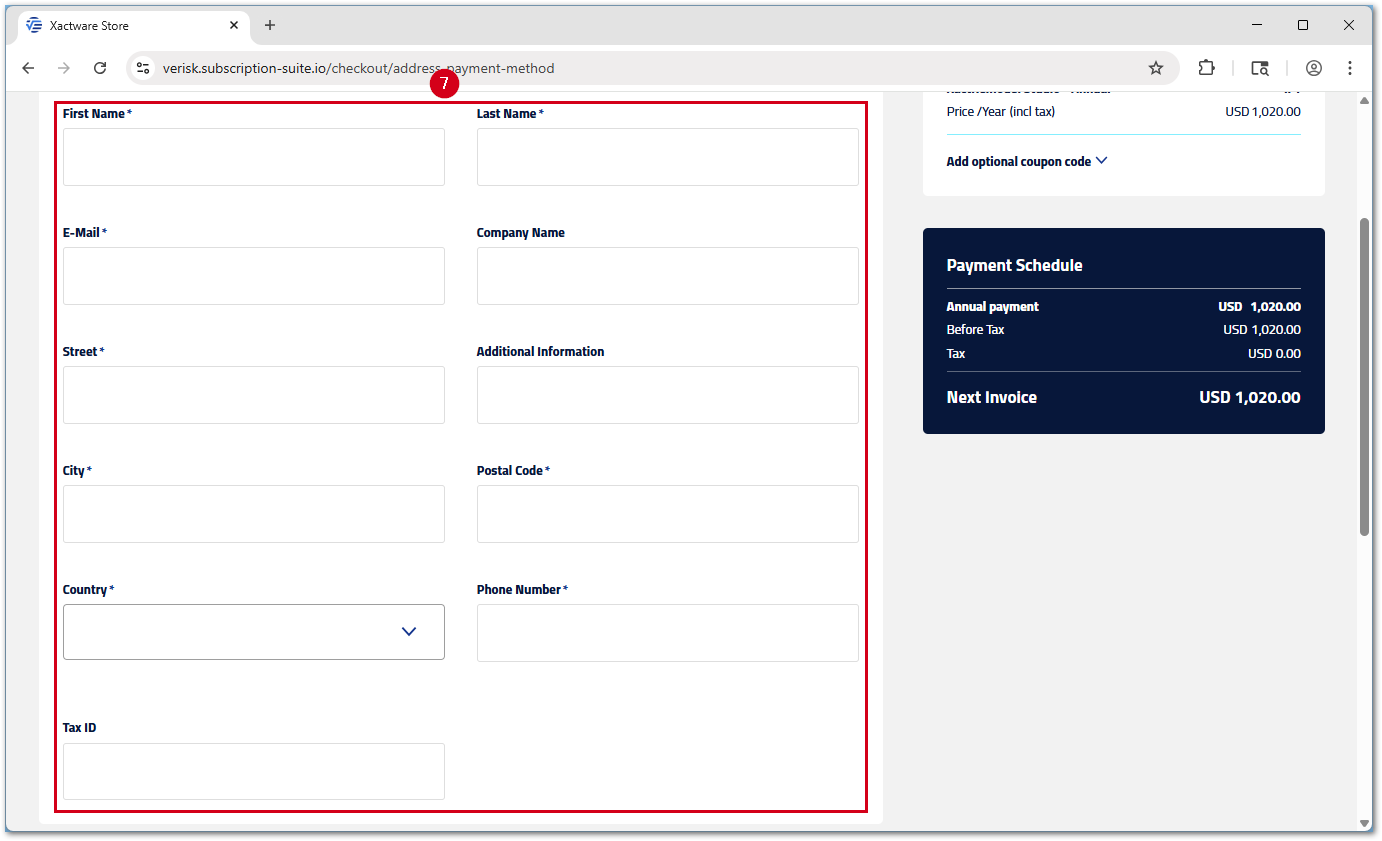1382x841 pixels.
Task: Focus the Last Name text box
Action: point(667,157)
